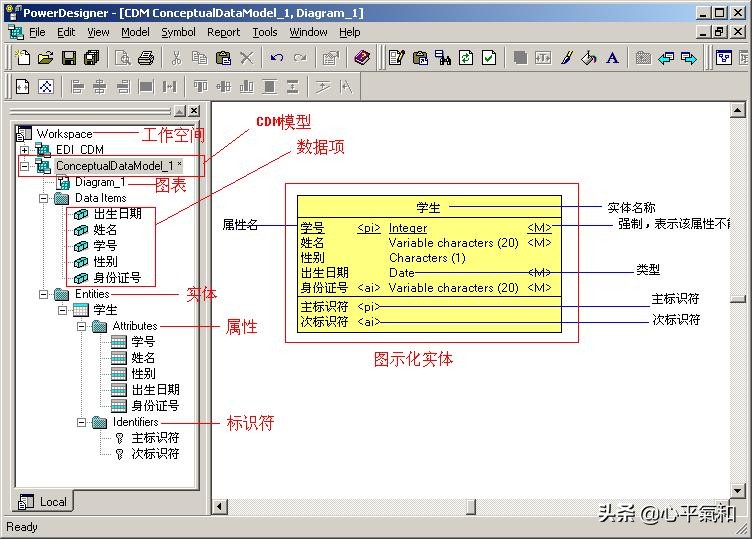Open the Report menu

[x=223, y=32]
